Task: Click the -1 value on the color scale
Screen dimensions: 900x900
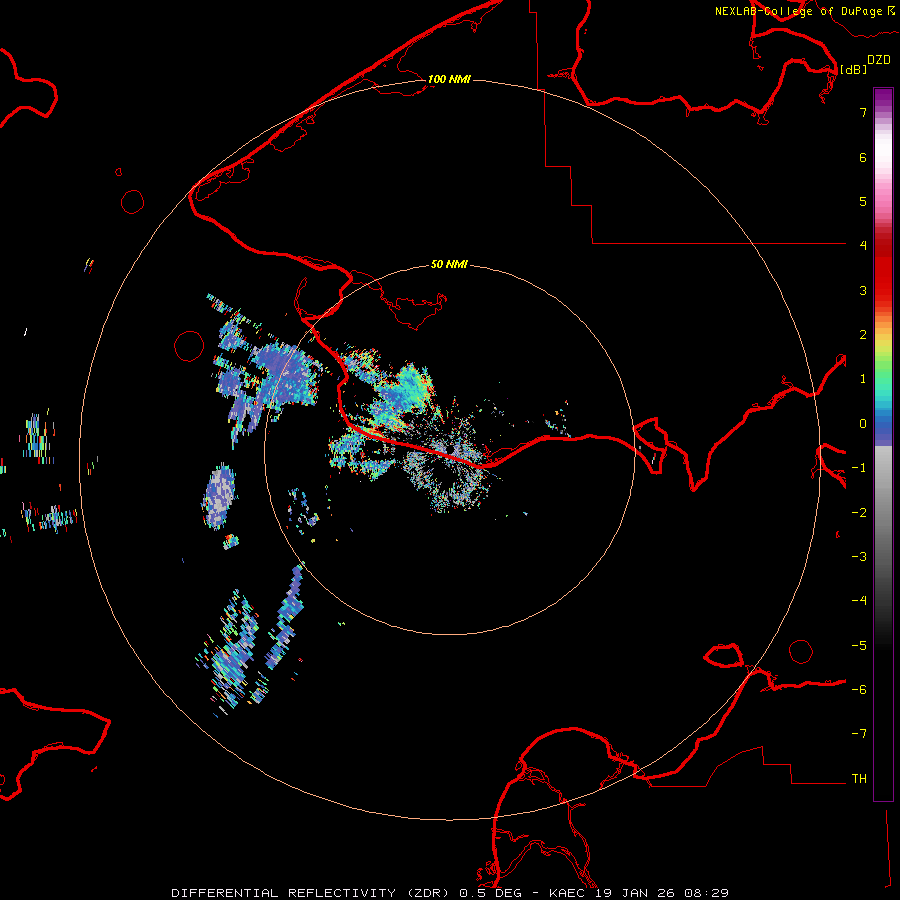Action: 859,468
